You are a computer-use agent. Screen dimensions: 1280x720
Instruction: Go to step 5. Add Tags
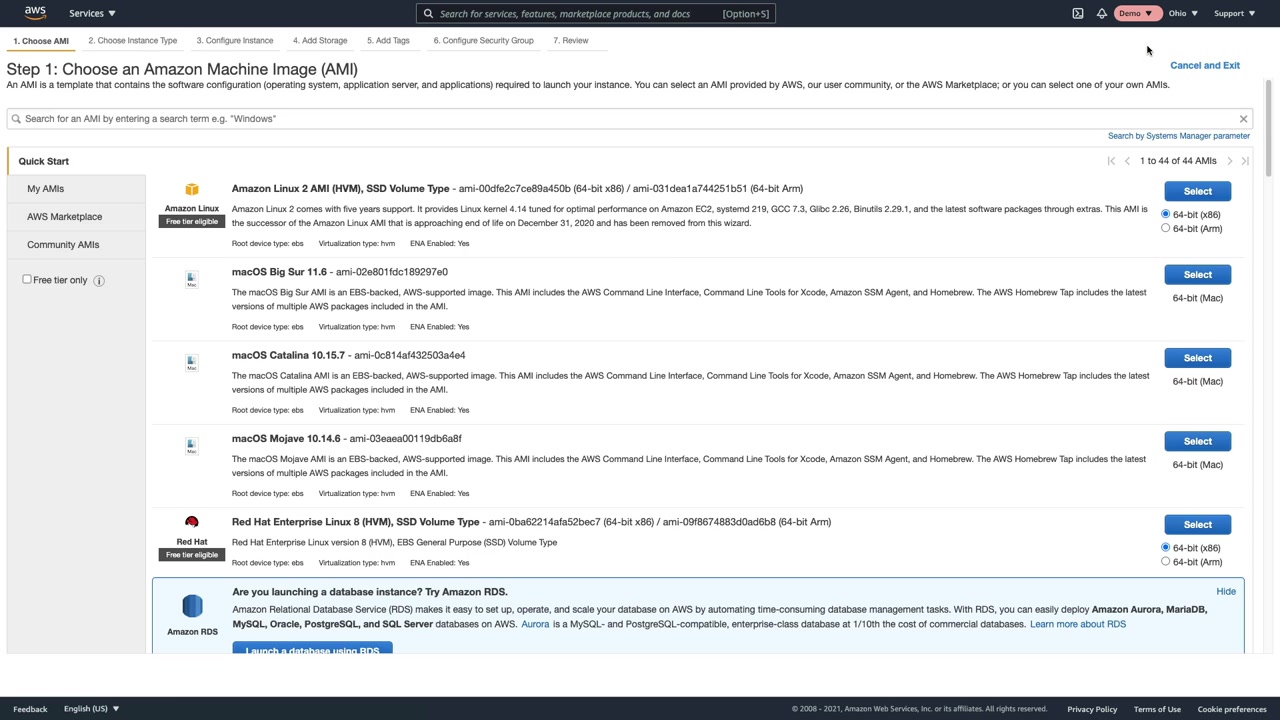point(388,41)
